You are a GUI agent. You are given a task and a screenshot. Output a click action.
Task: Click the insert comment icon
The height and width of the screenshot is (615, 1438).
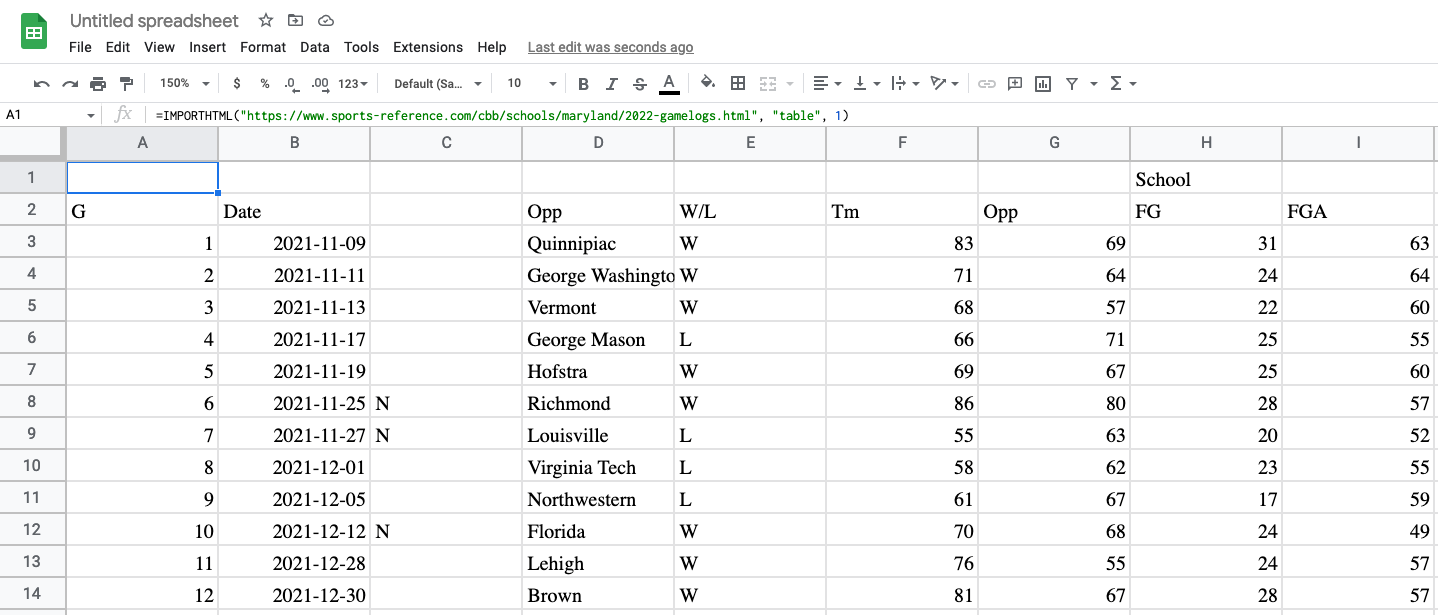click(x=1014, y=83)
